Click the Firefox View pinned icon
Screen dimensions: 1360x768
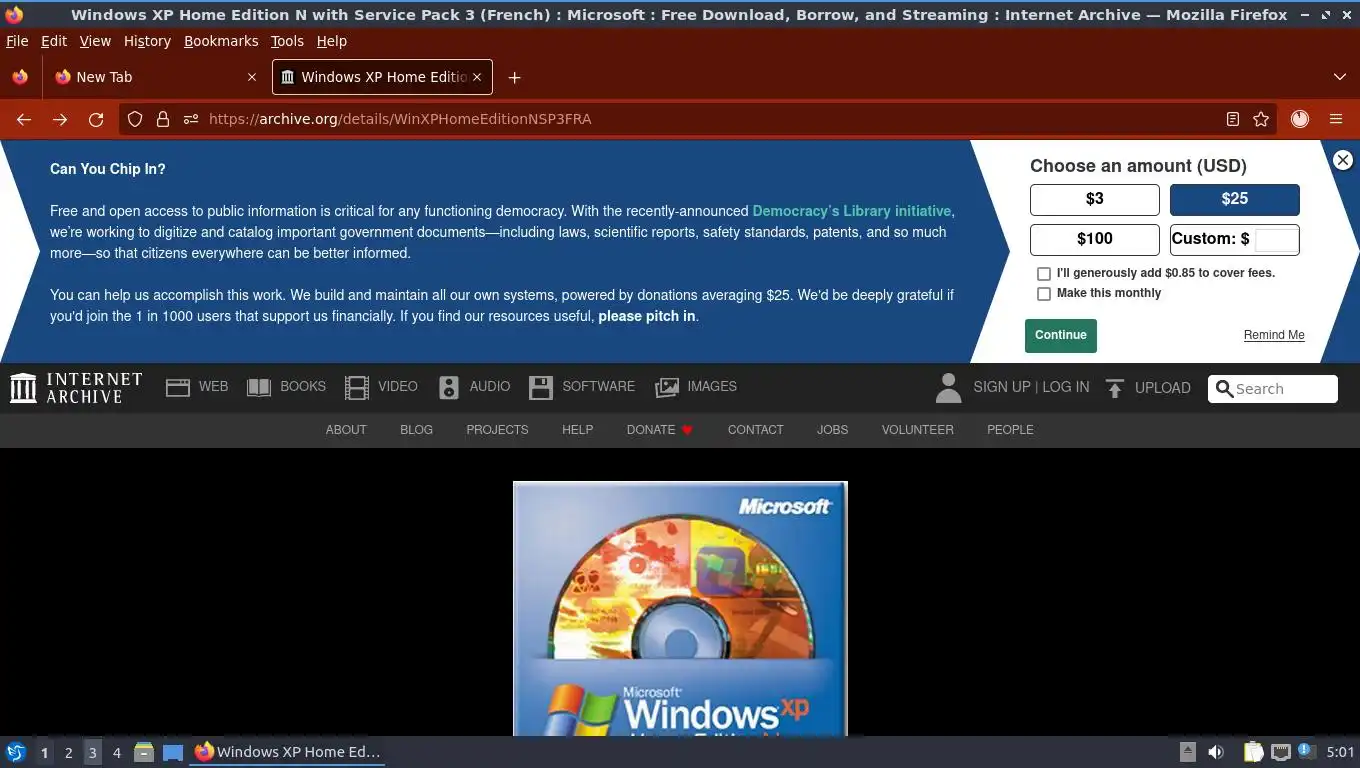[20, 77]
